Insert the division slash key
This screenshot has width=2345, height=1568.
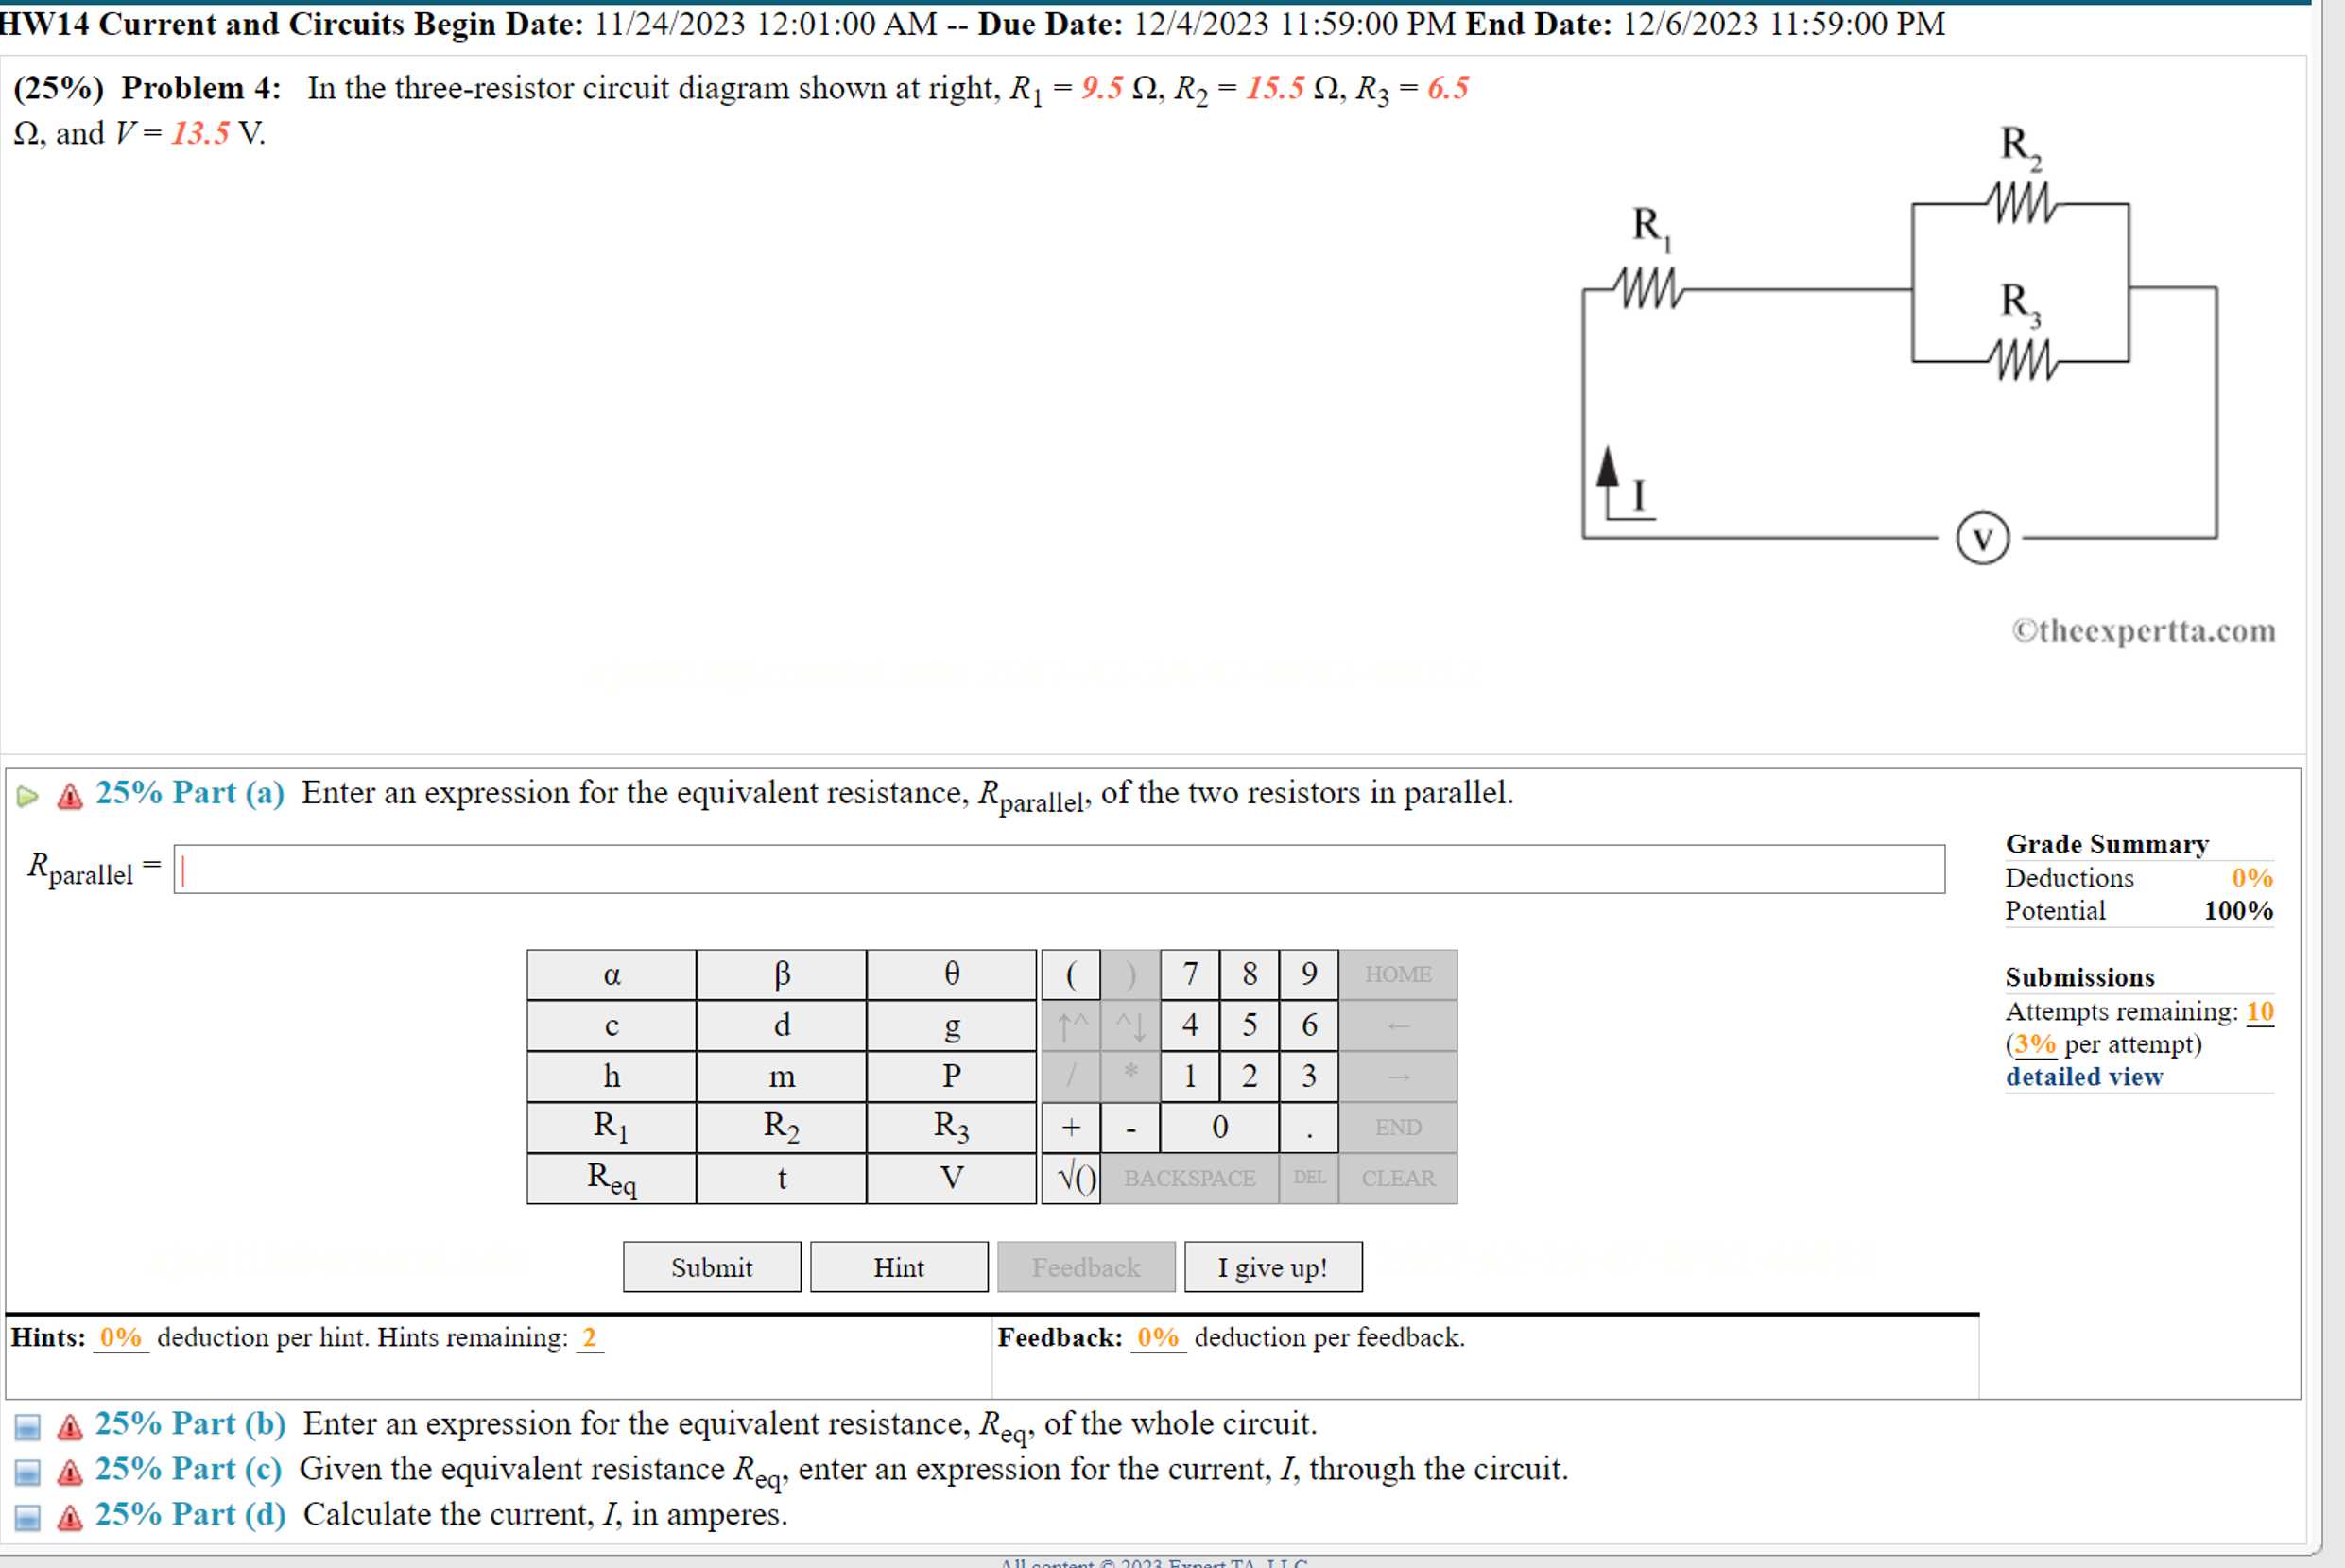pyautogui.click(x=1071, y=1075)
